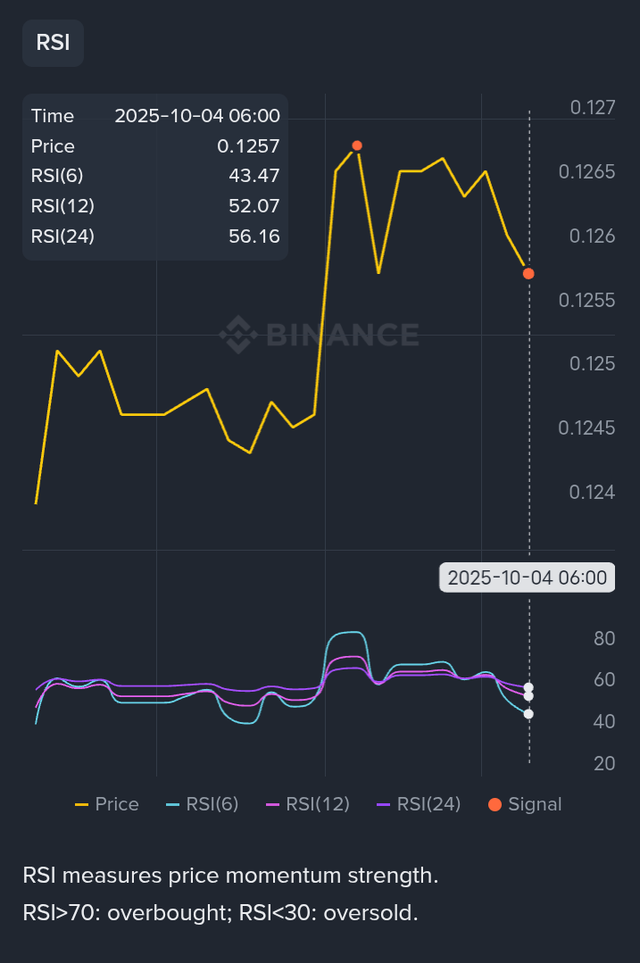Click the crosshair date label 2025-10-04 06:00
The width and height of the screenshot is (640, 963).
click(527, 578)
